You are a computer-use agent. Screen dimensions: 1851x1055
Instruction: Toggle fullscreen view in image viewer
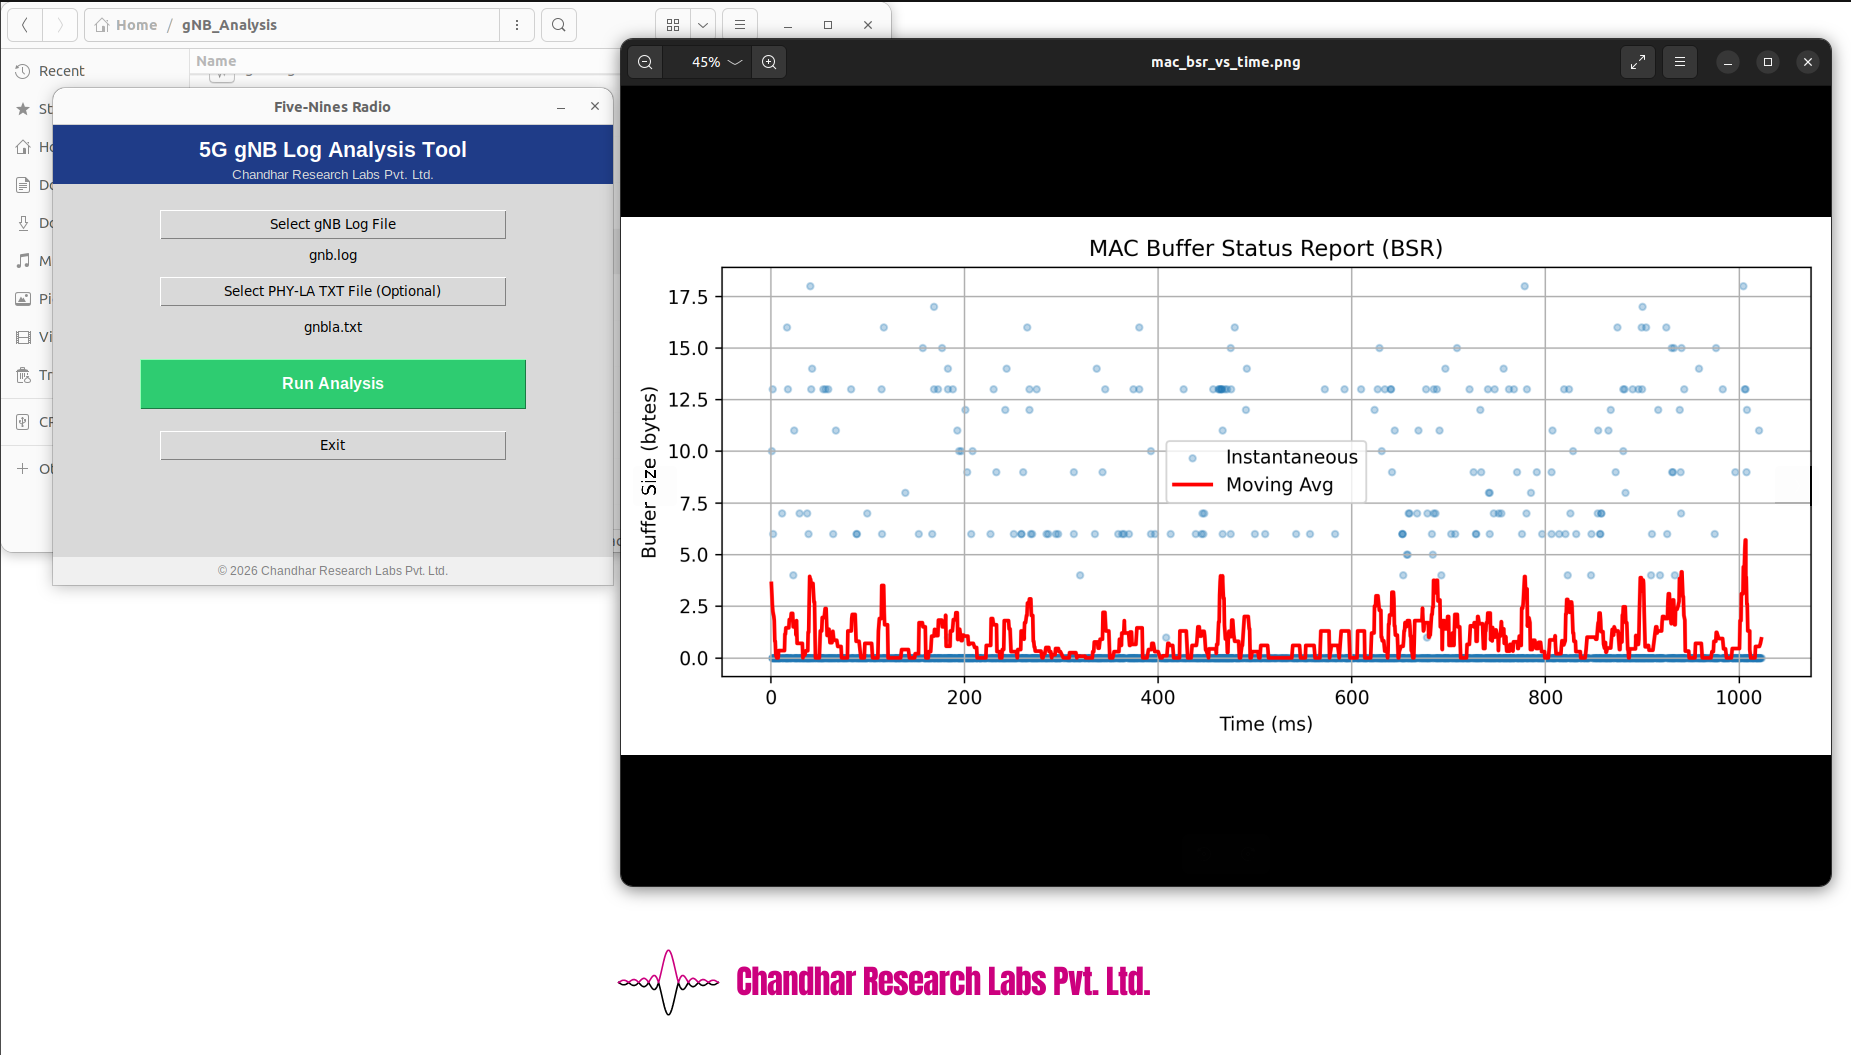1638,62
